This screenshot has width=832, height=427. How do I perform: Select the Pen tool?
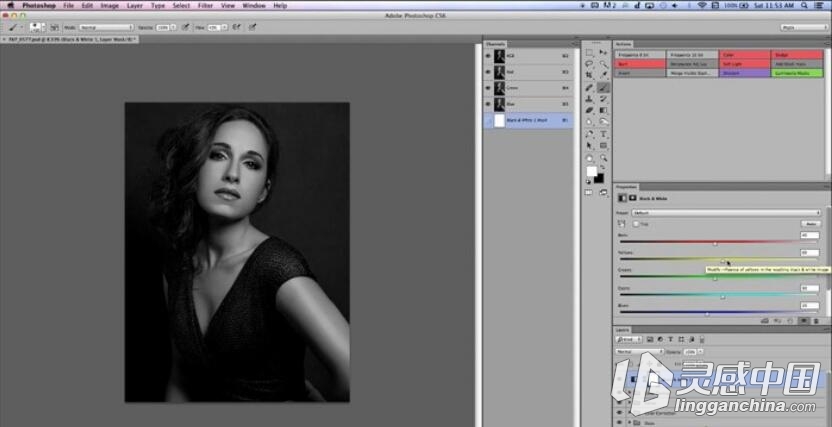(590, 134)
